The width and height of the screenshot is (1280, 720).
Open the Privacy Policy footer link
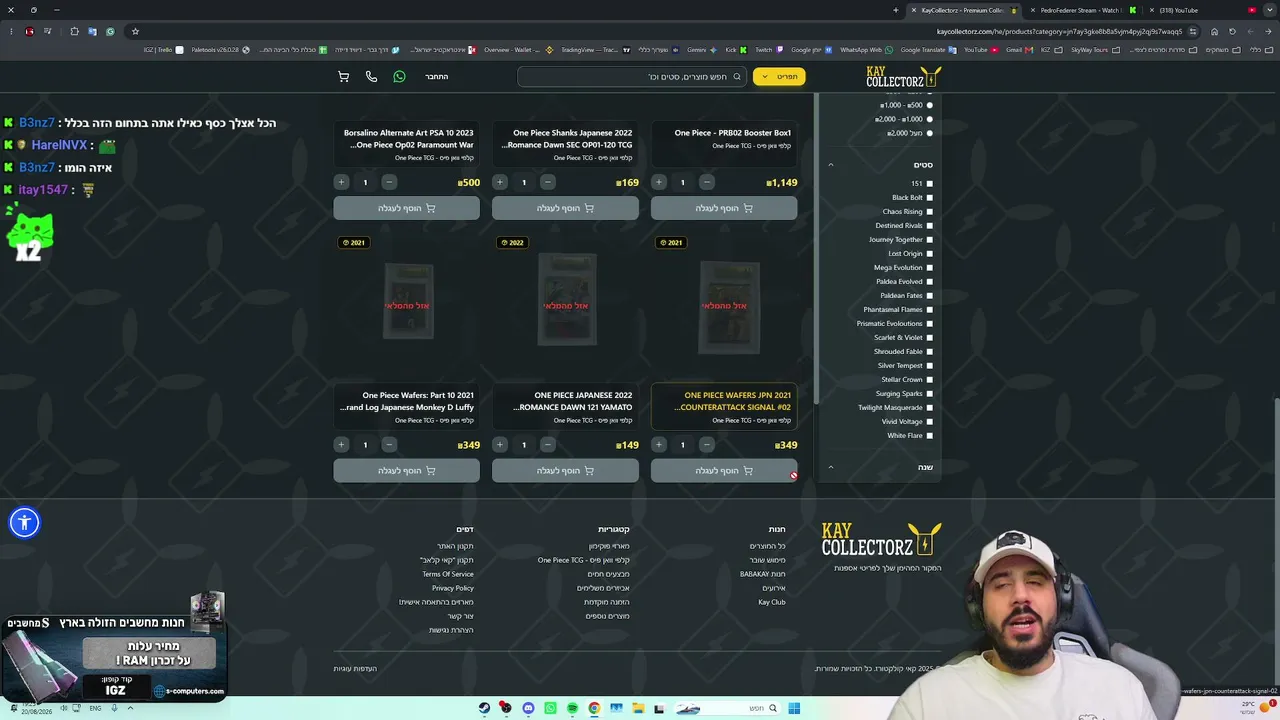(x=453, y=588)
